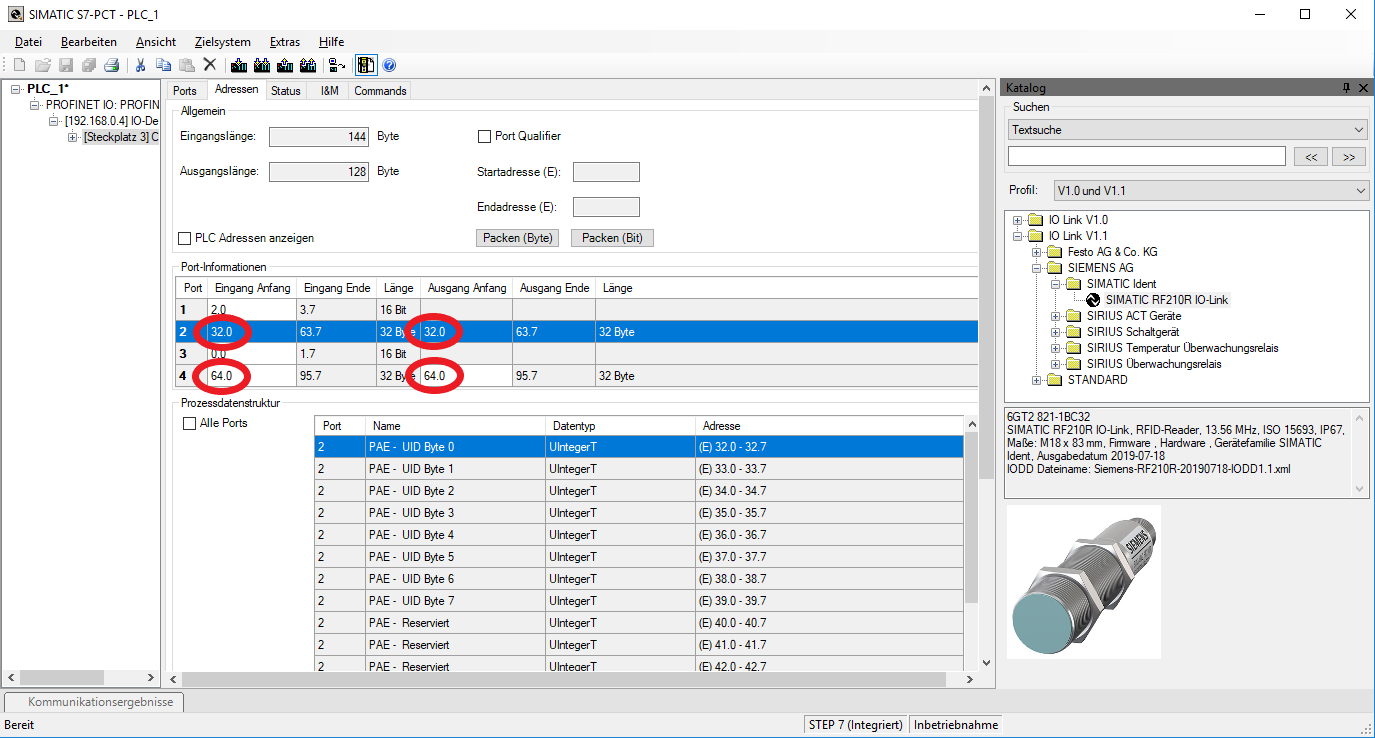
Task: Open the Profil V1.0 und V1.1 dropdown
Action: tap(1210, 190)
